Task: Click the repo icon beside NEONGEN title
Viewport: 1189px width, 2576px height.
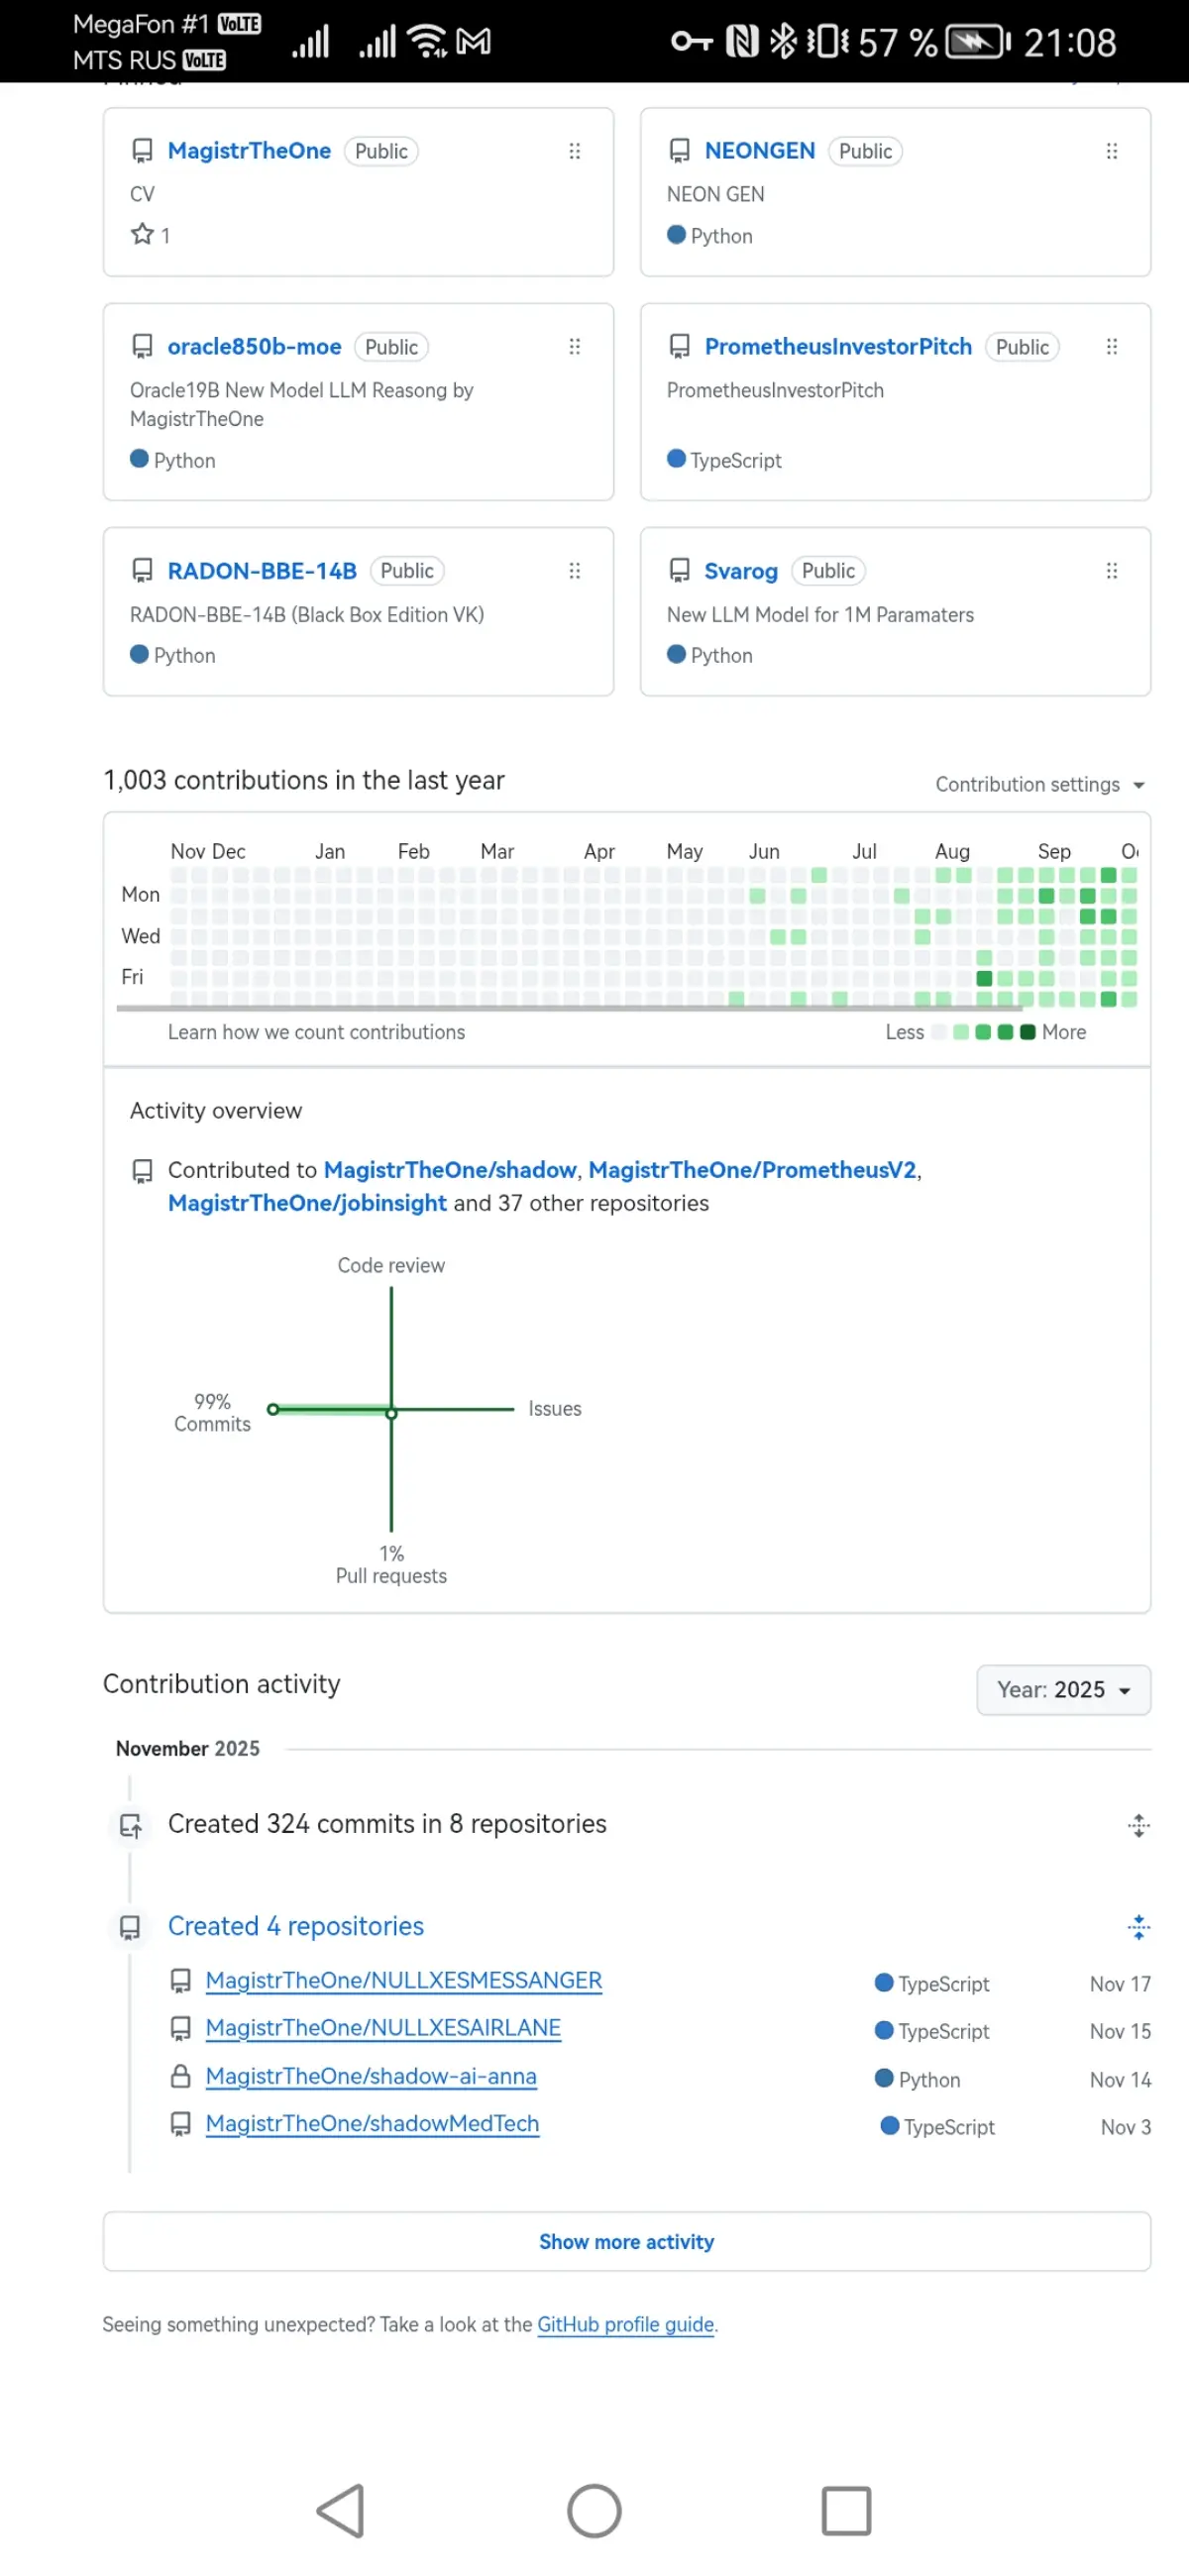Action: click(x=679, y=151)
